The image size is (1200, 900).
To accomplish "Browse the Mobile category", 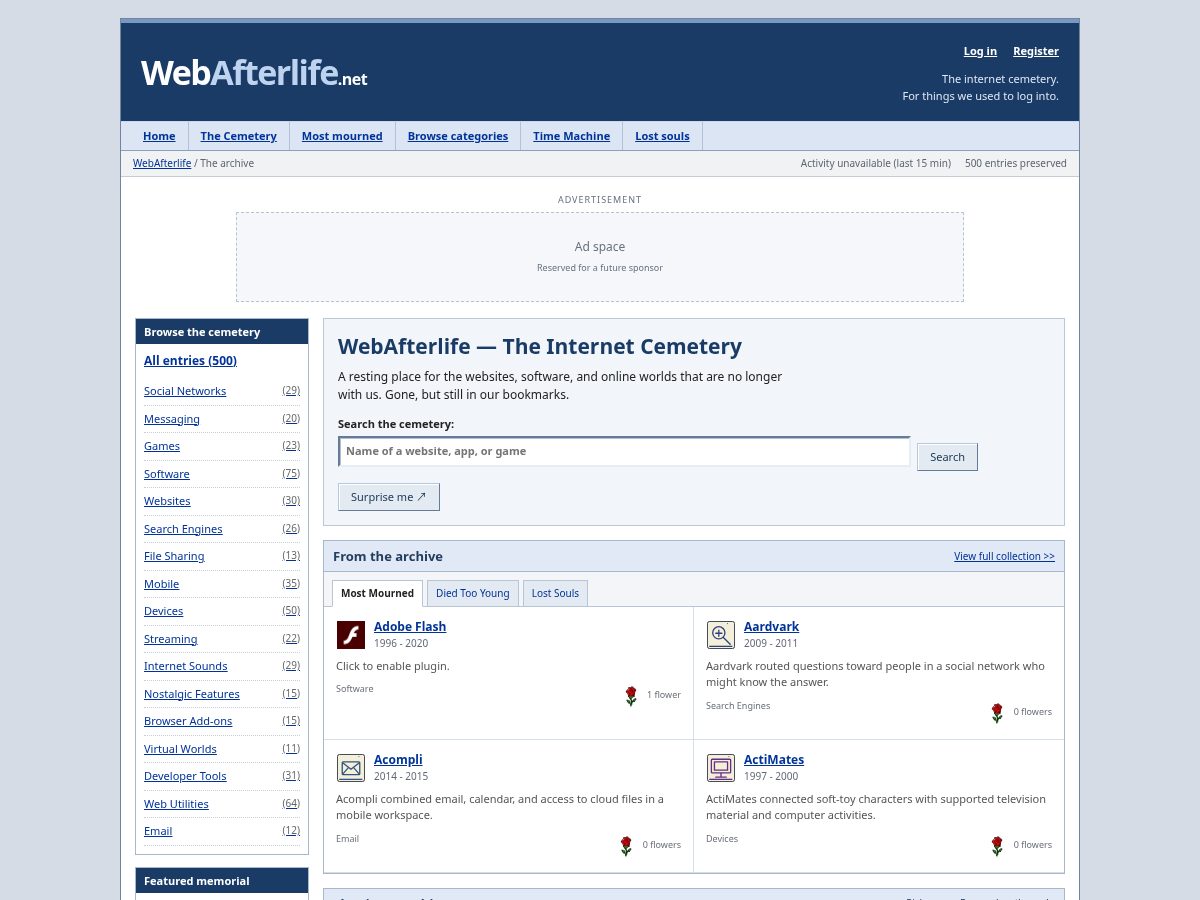I will 162,584.
